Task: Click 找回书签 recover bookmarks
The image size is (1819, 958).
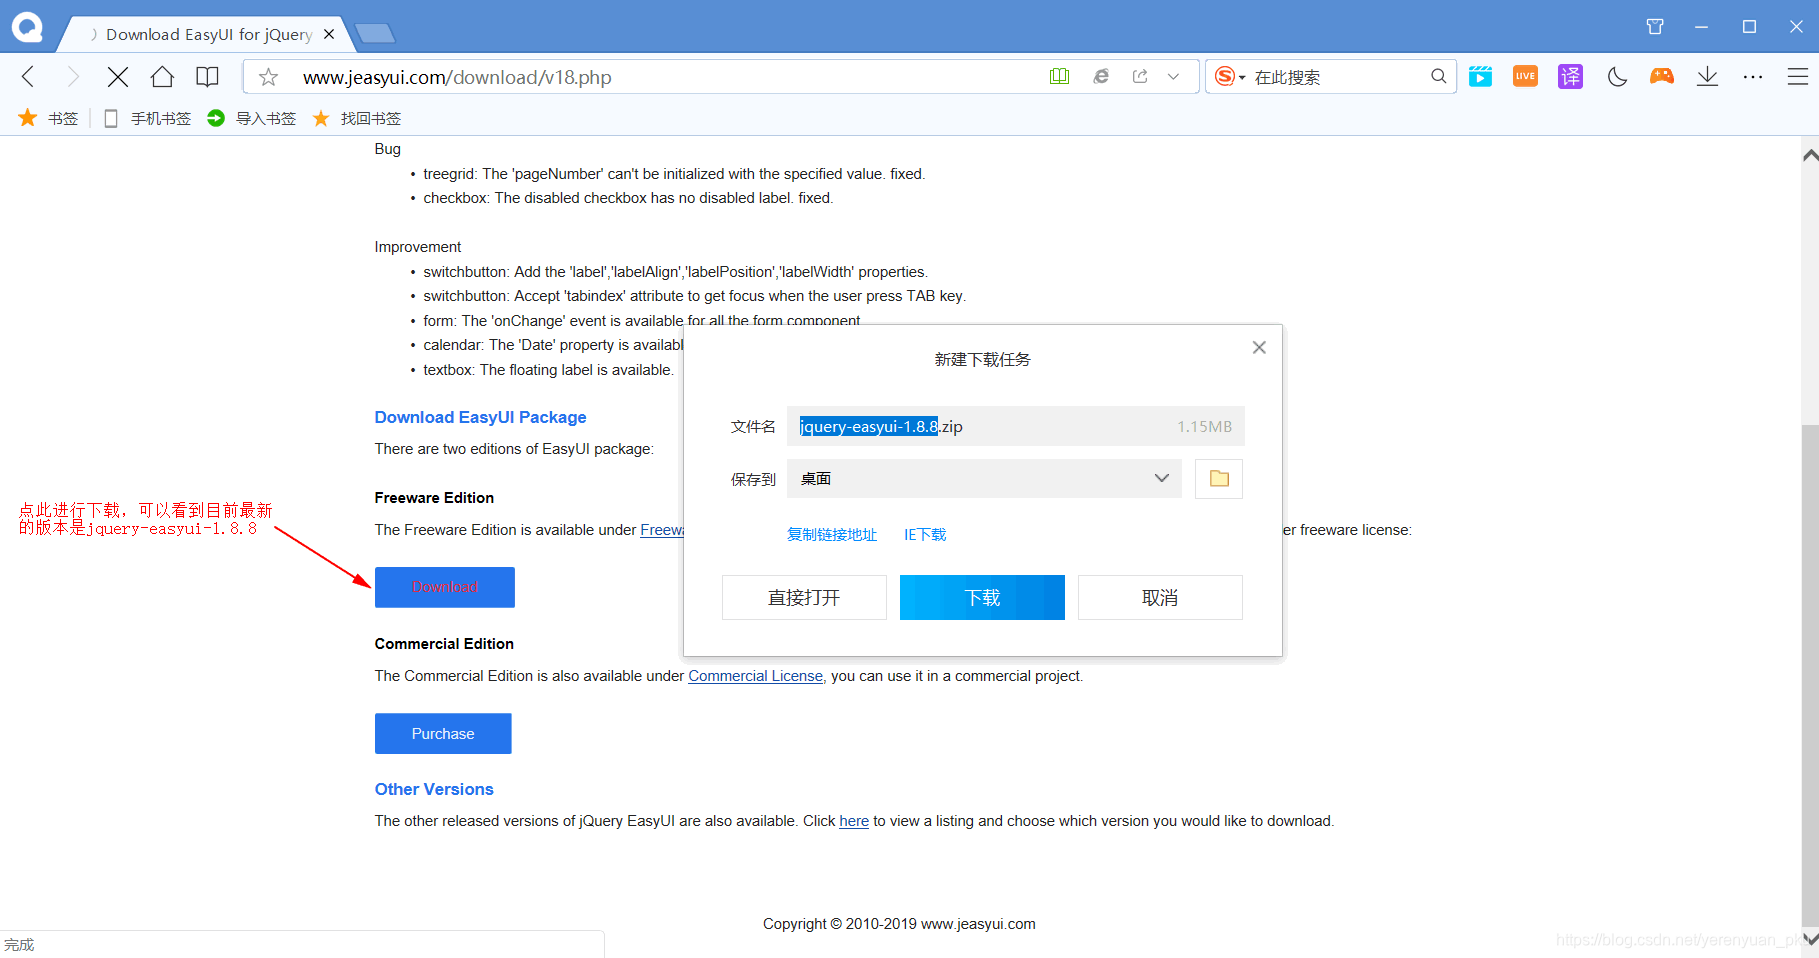Action: pyautogui.click(x=357, y=118)
